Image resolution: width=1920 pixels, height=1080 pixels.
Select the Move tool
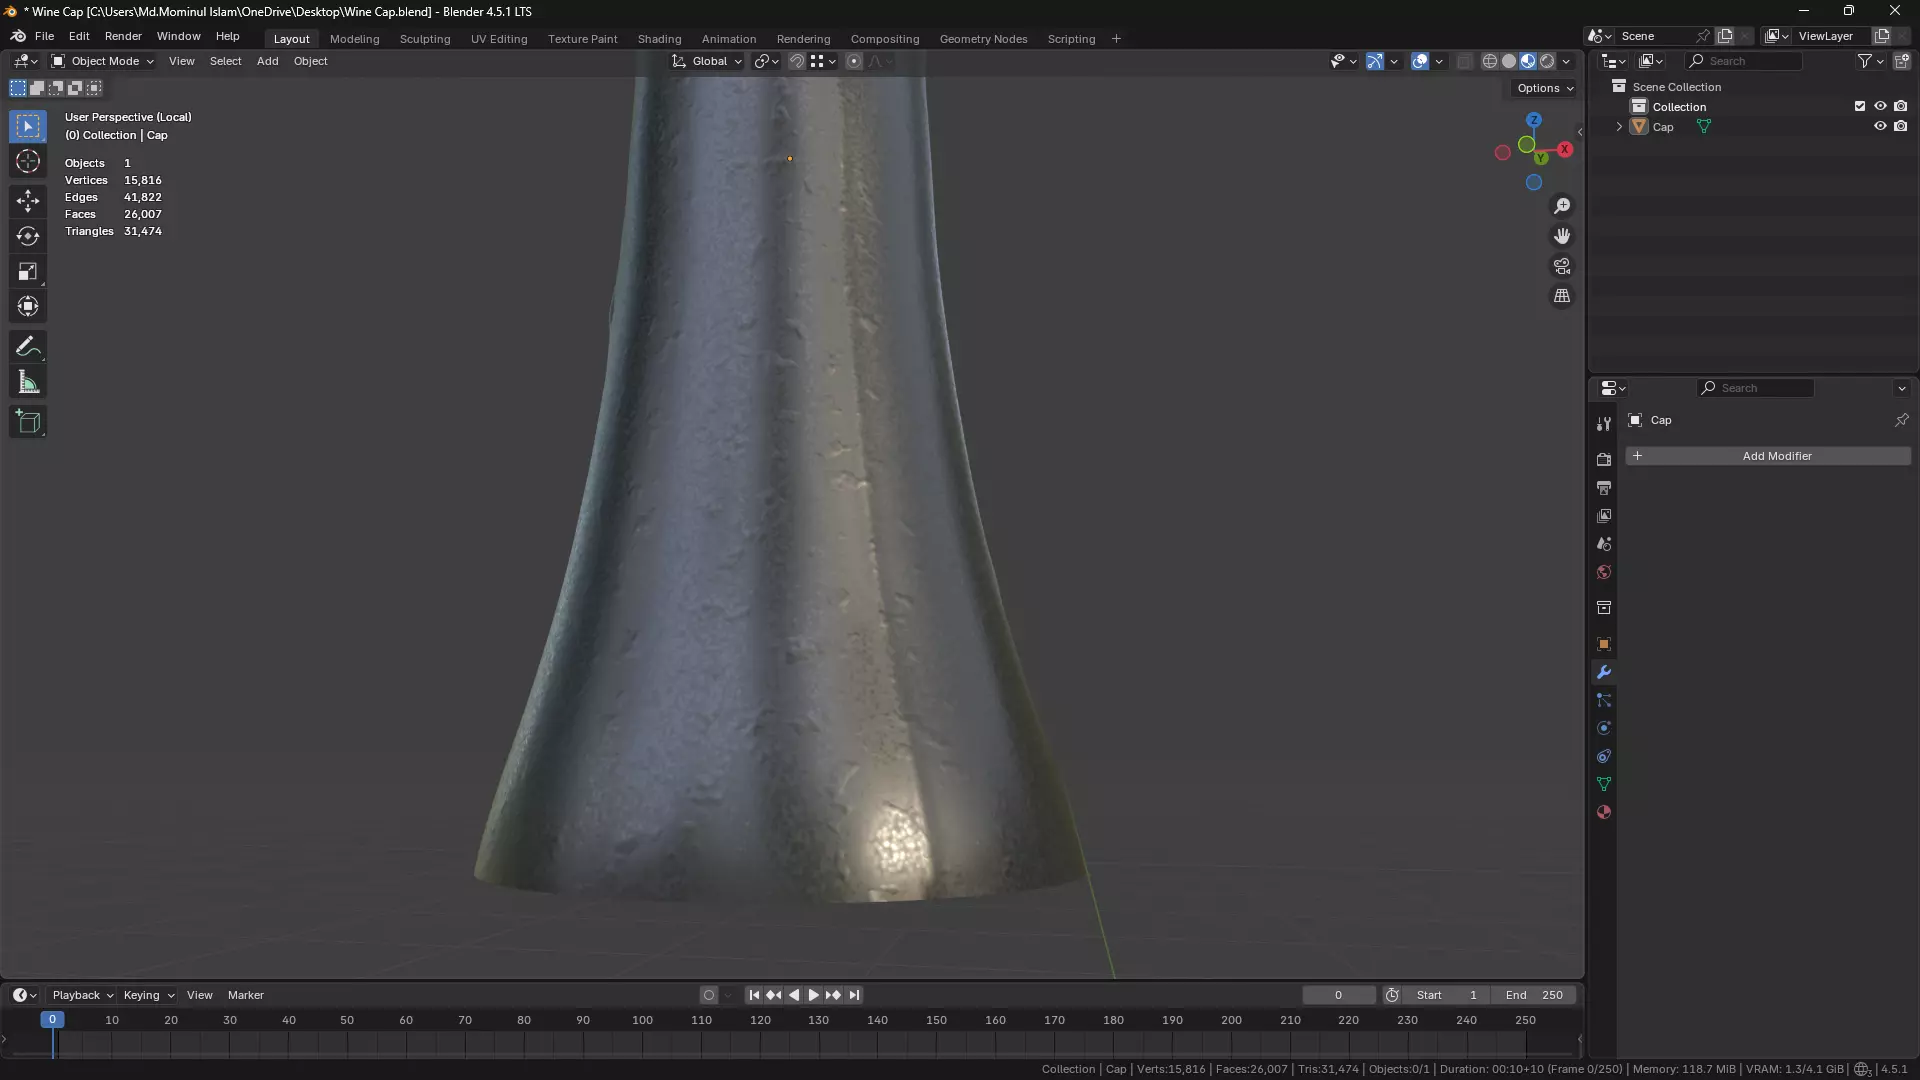click(x=28, y=200)
